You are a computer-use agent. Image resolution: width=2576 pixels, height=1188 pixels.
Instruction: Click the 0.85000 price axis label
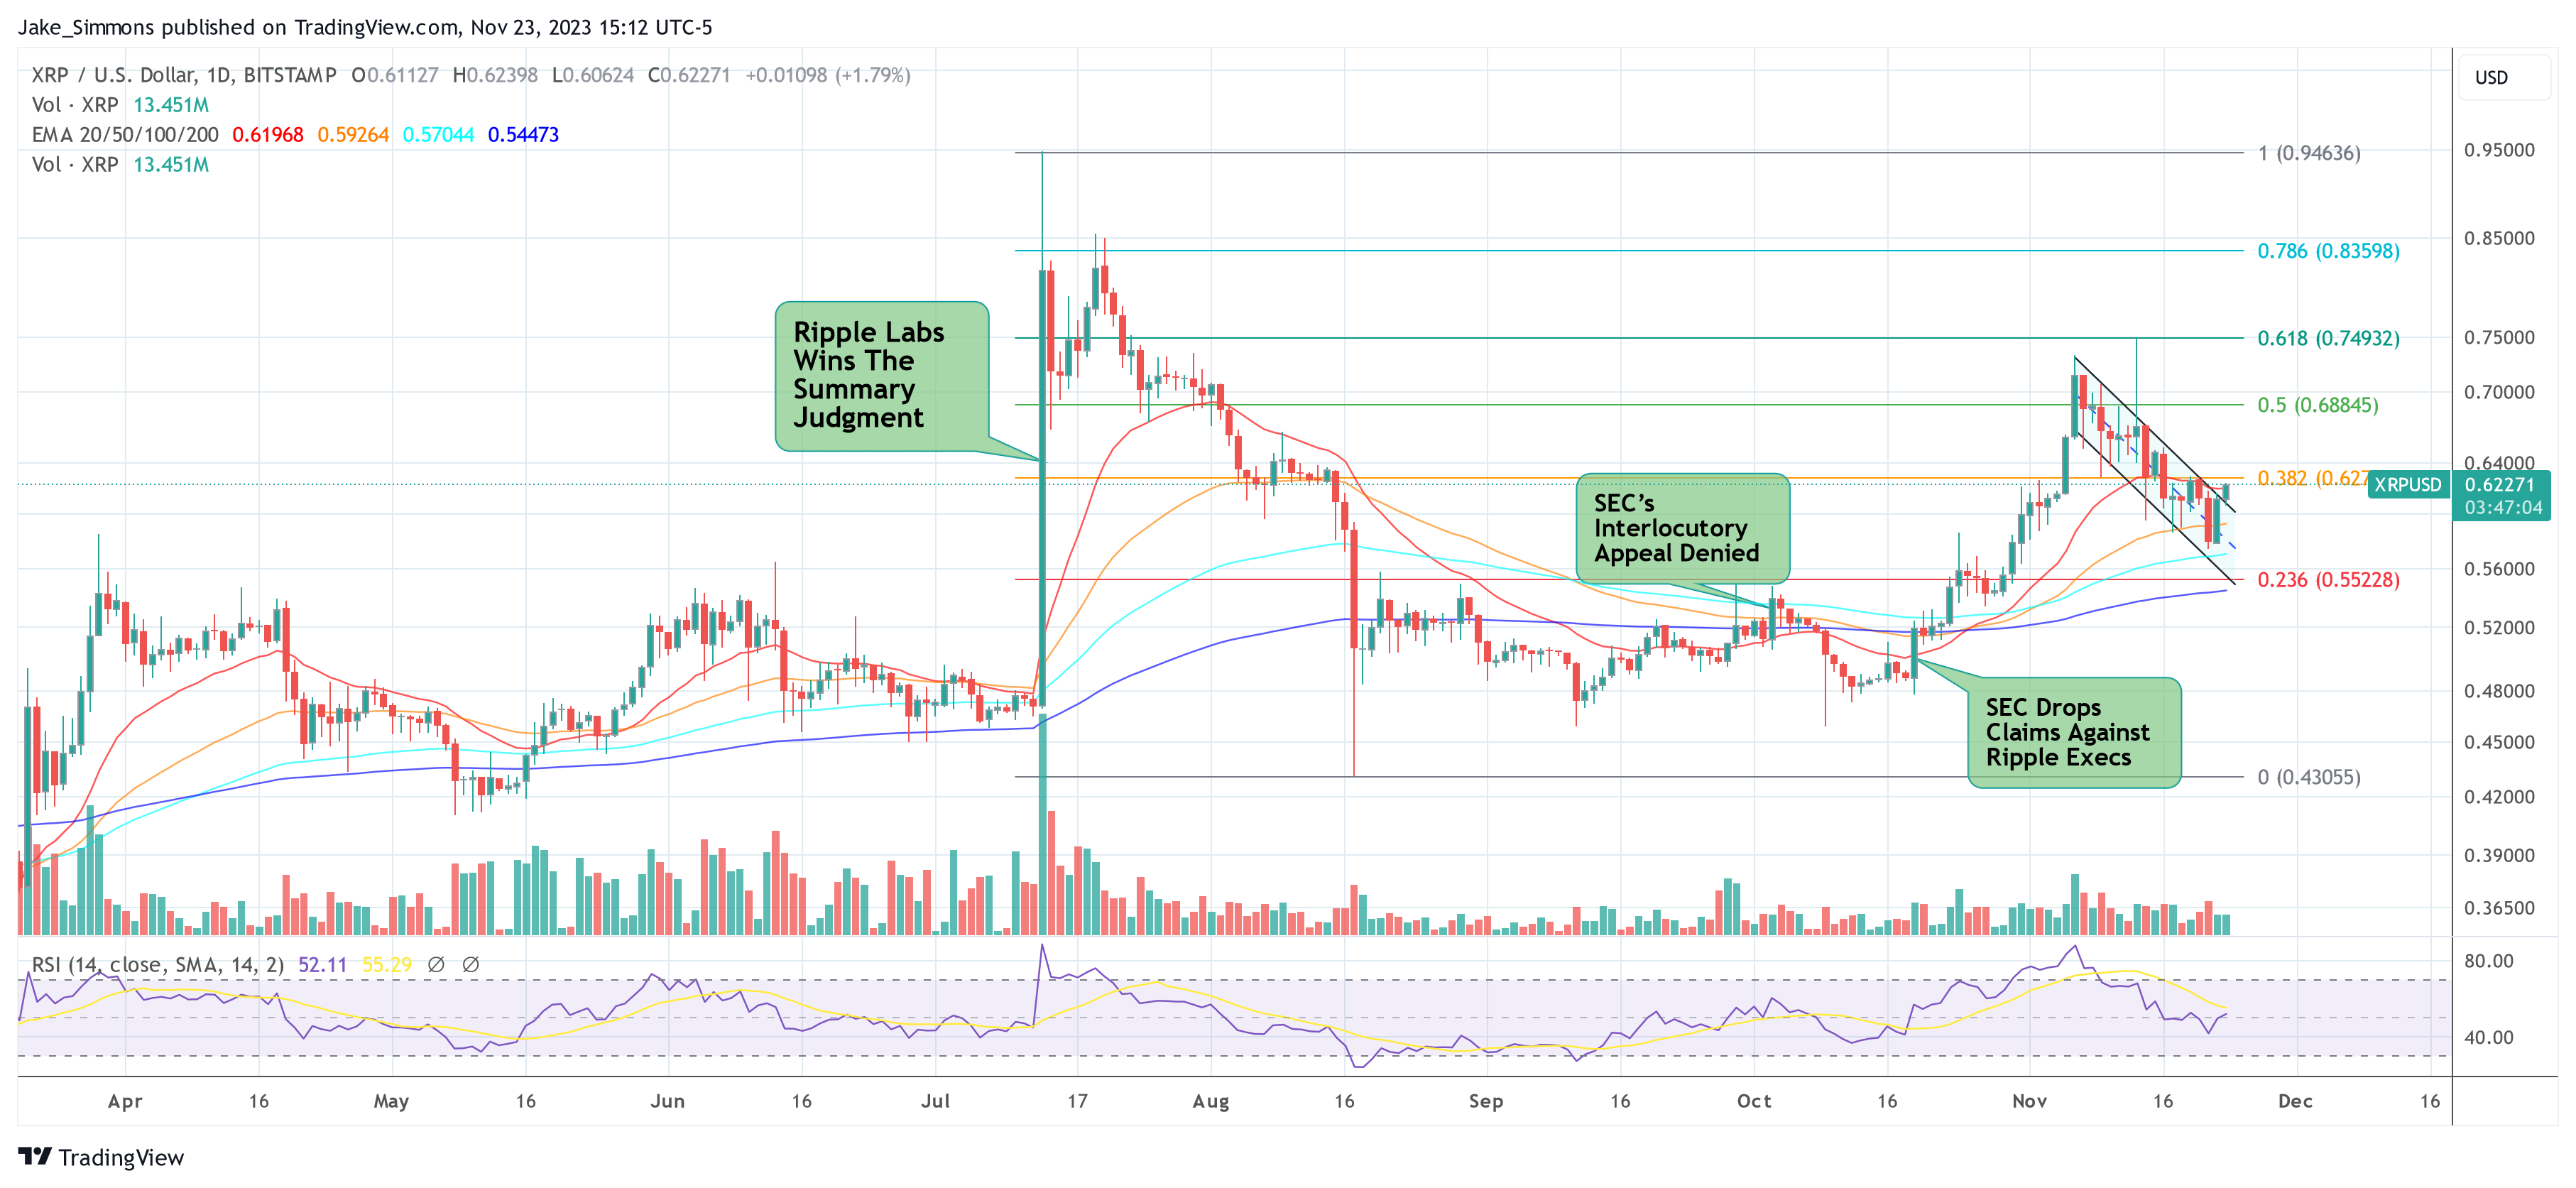click(2499, 238)
